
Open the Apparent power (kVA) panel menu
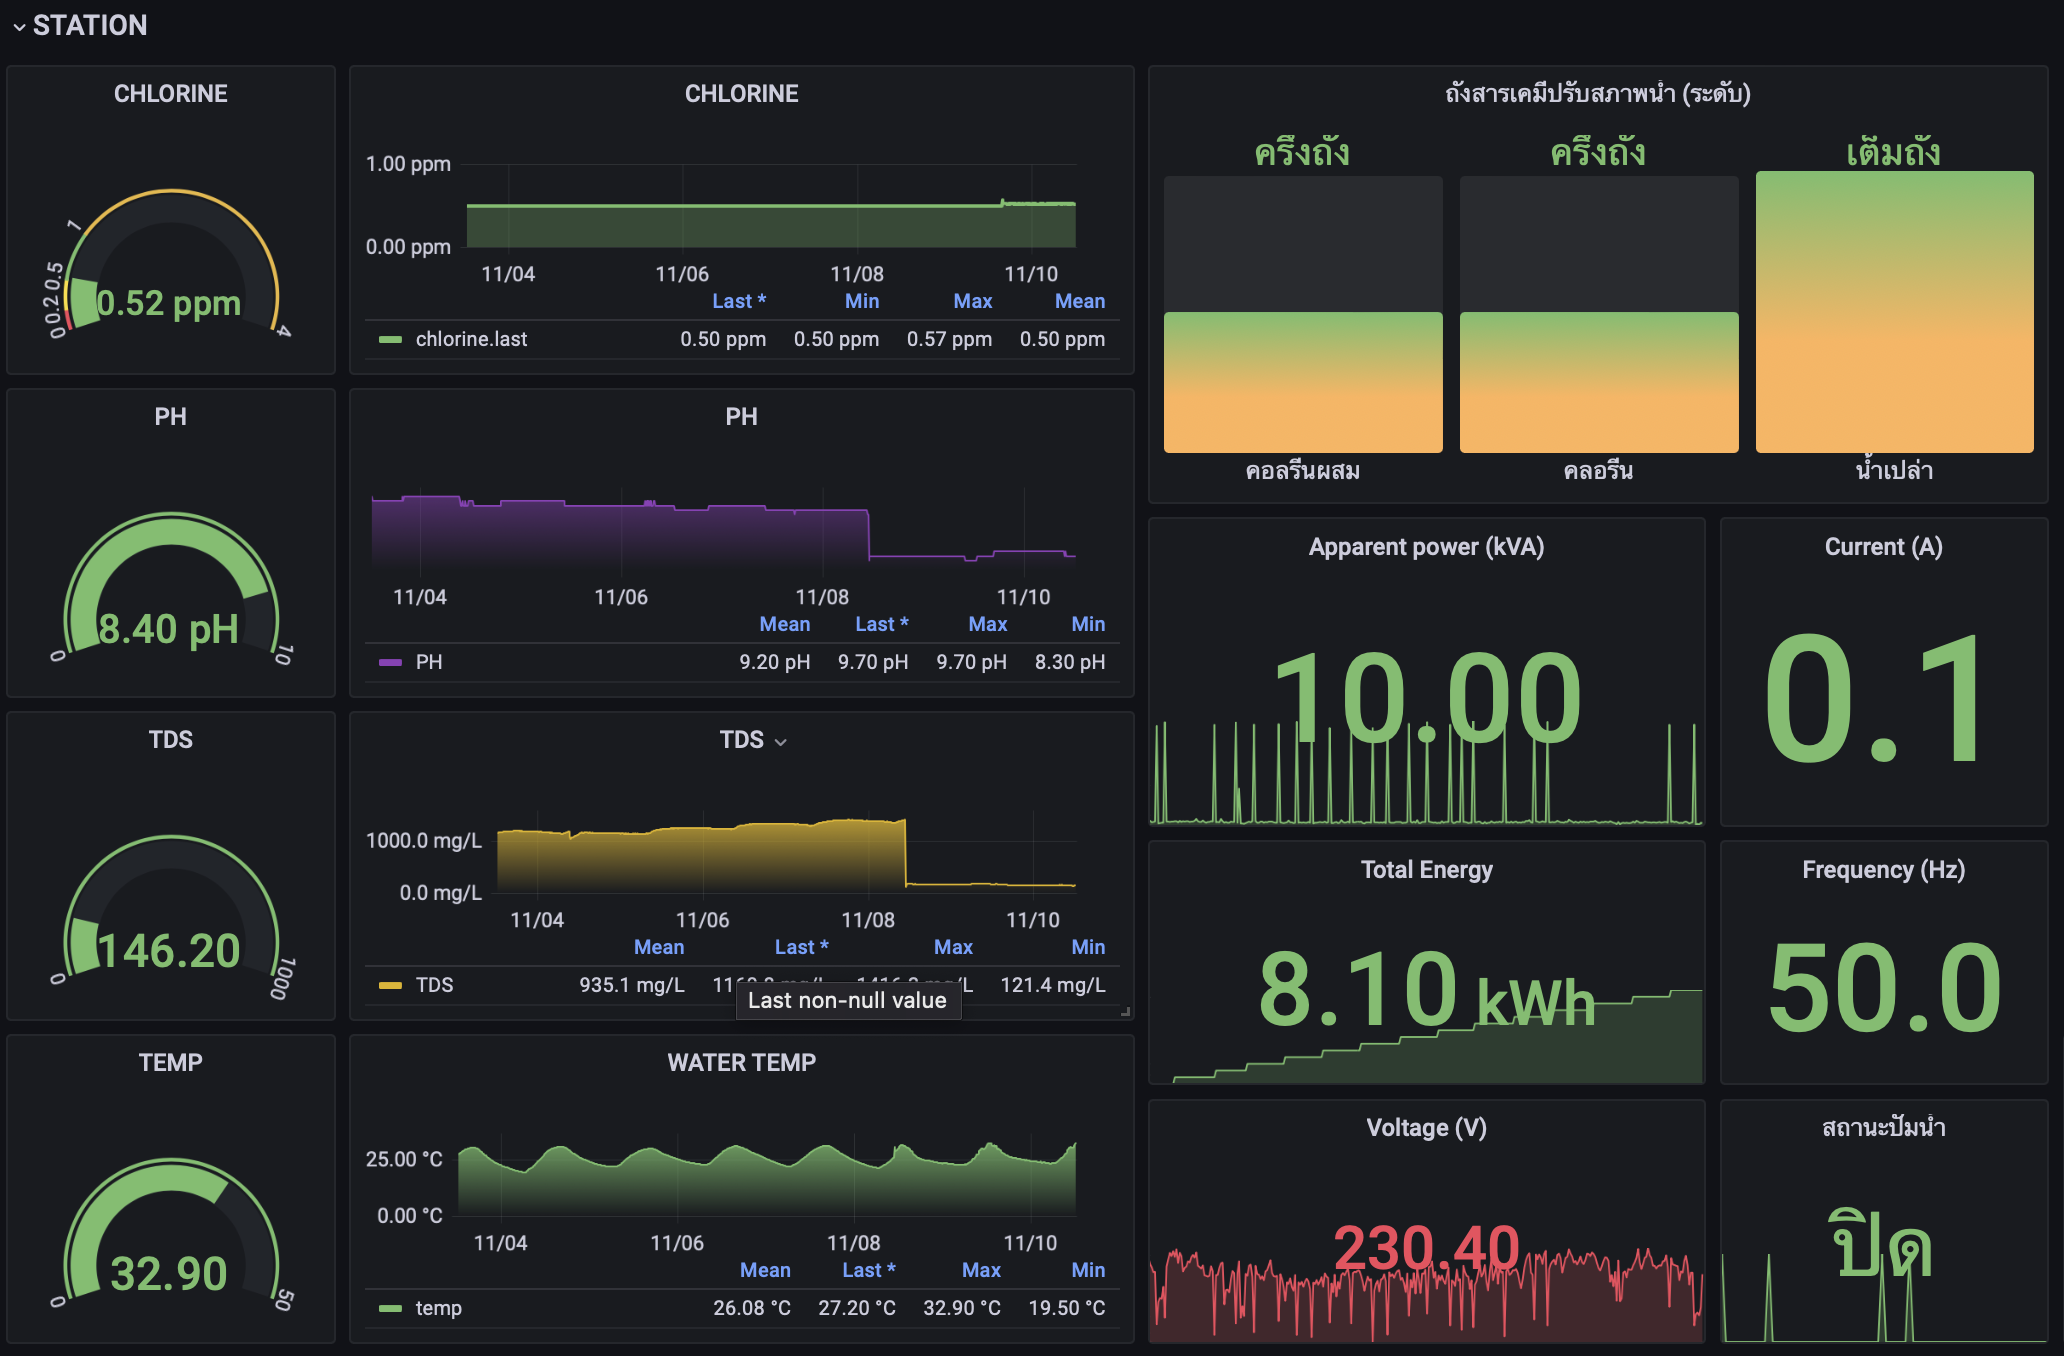[1425, 547]
